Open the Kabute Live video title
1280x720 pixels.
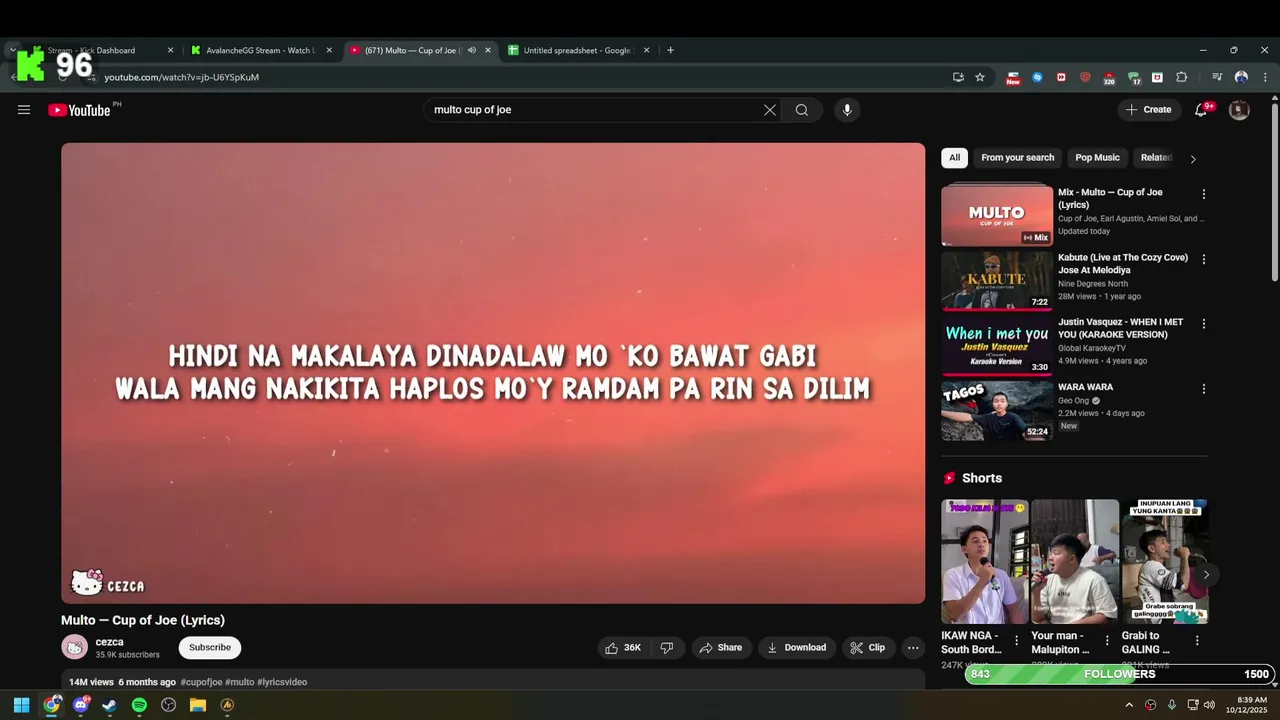(x=1123, y=264)
